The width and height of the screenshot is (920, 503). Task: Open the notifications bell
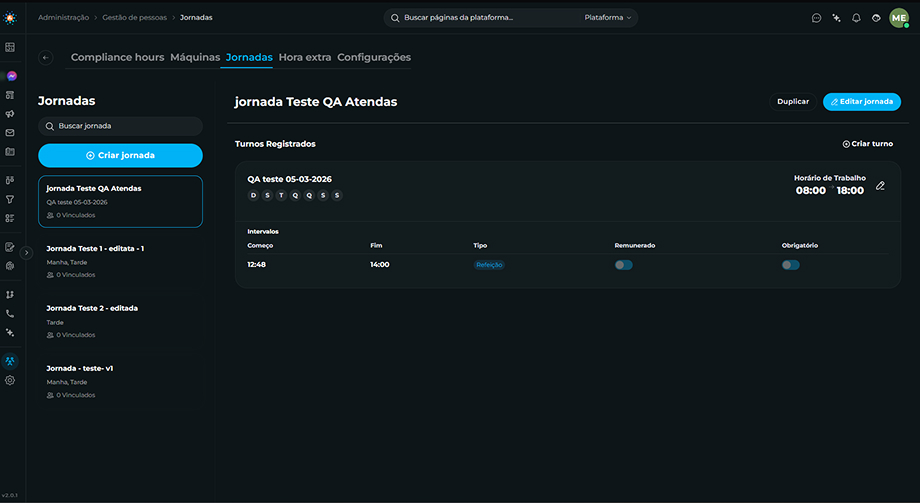click(856, 18)
